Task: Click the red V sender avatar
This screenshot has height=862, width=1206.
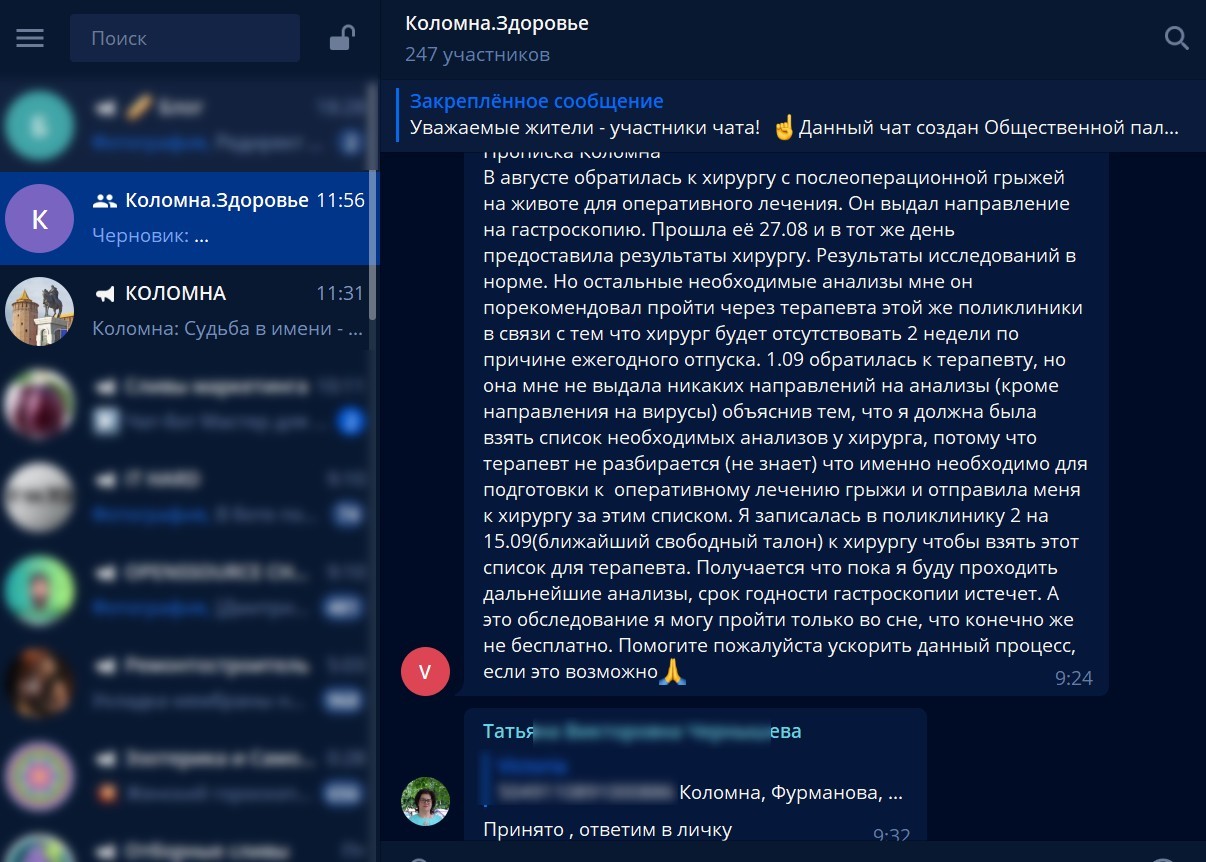Action: (425, 671)
